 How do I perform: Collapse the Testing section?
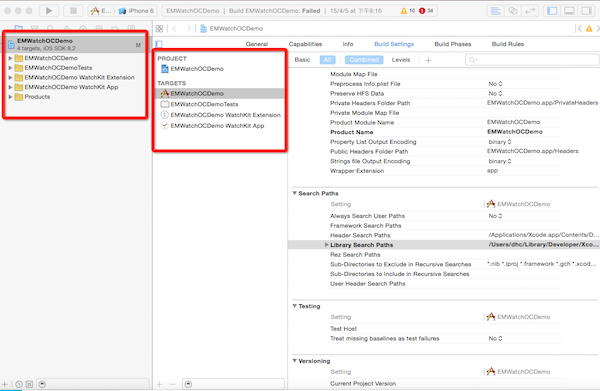pos(295,306)
